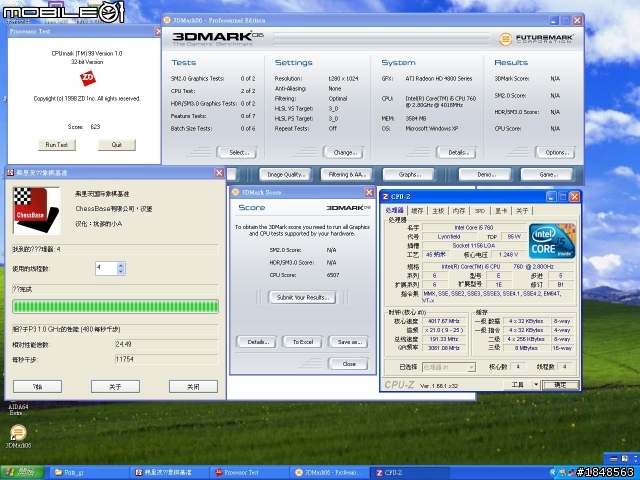
Task: Minimize the CPU-Z window
Action: 551,197
